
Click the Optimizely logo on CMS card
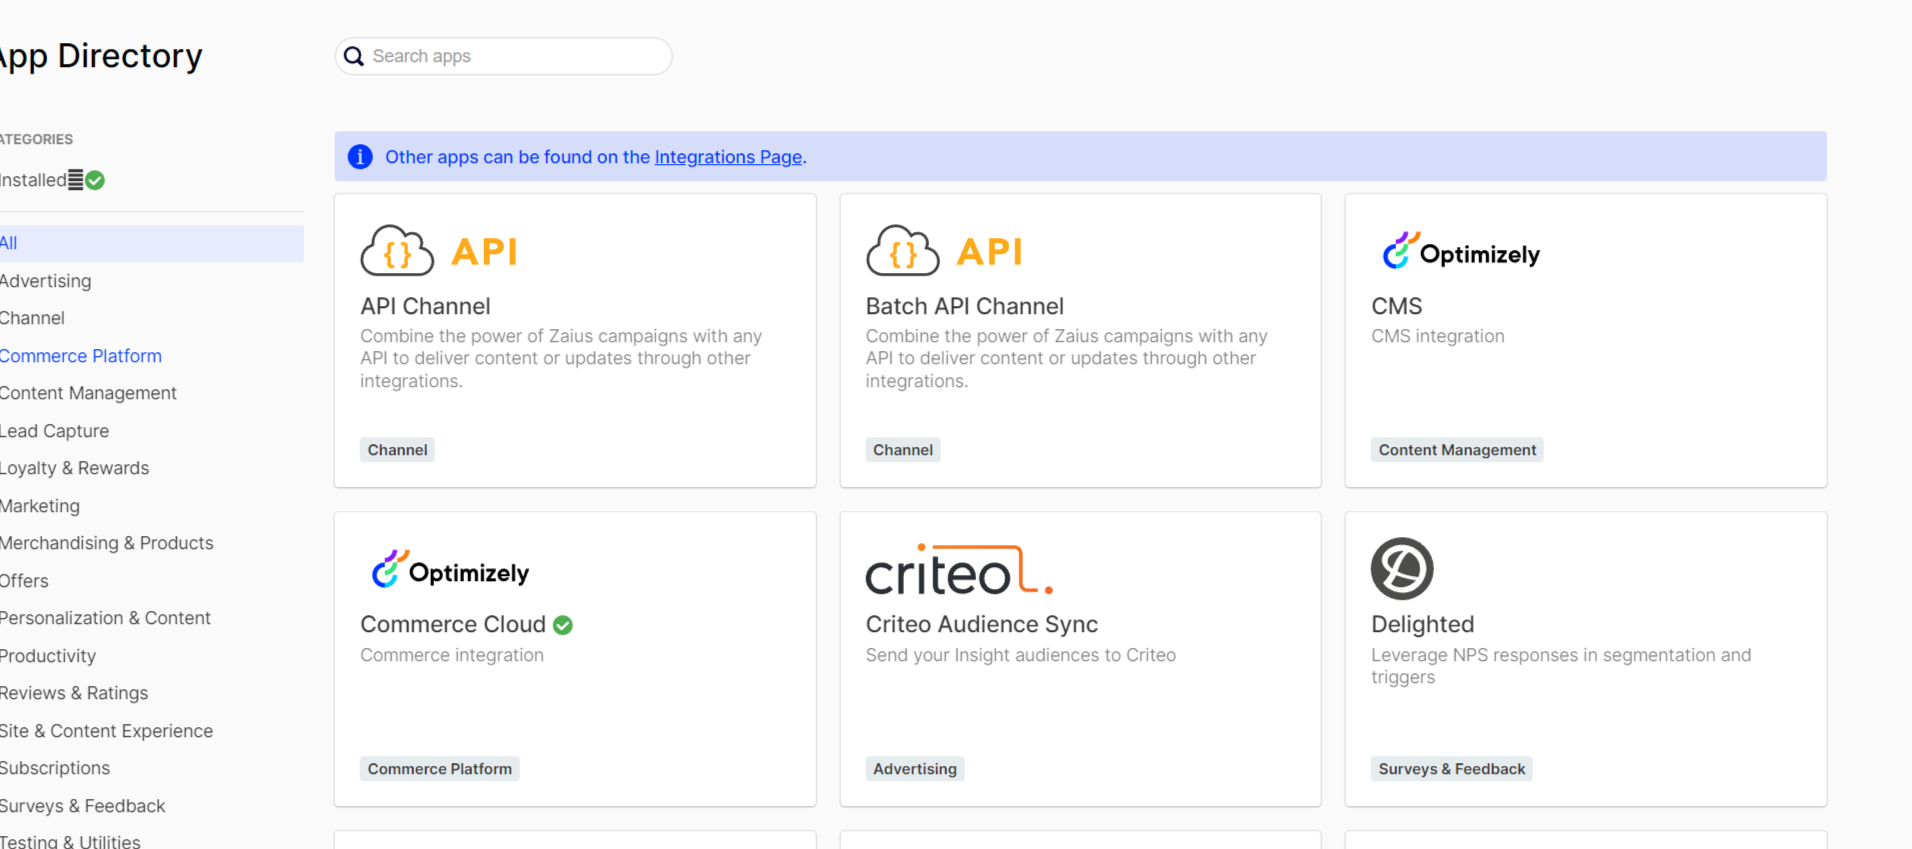click(1460, 252)
